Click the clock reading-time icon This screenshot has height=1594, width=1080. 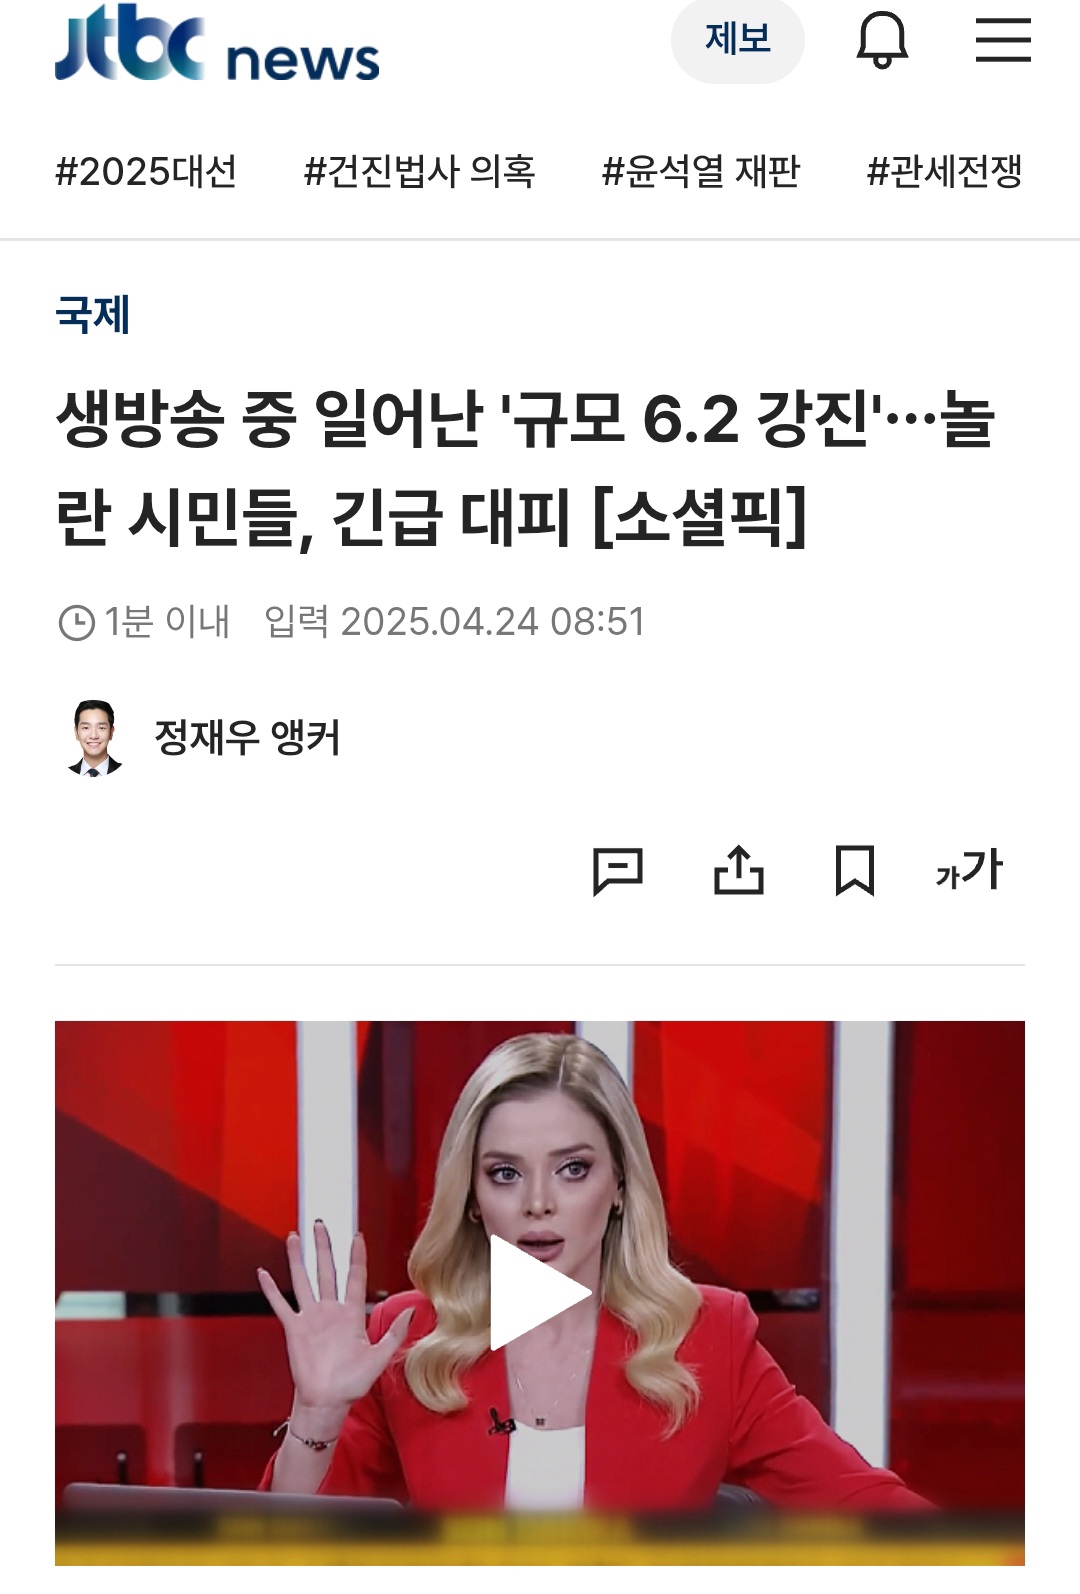pyautogui.click(x=76, y=623)
